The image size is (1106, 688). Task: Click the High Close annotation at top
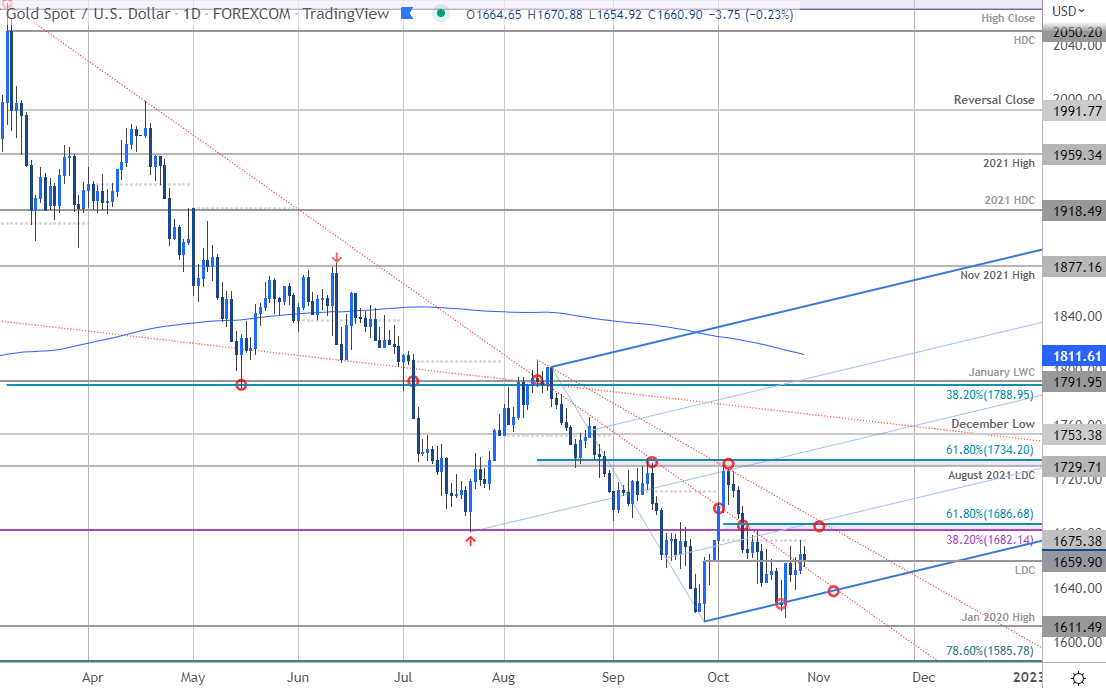coord(1008,18)
